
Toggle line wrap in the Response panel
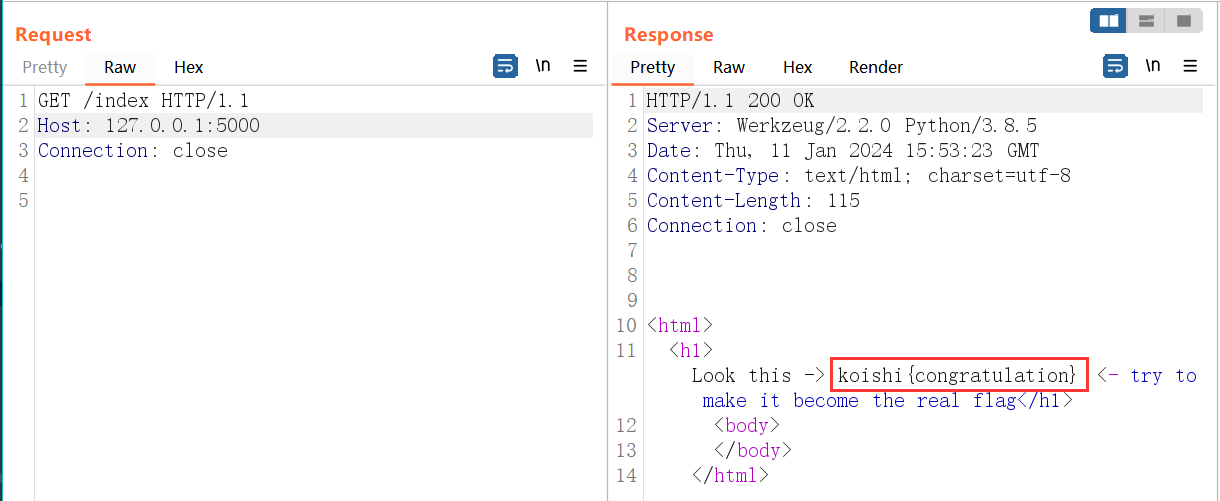tap(1115, 67)
